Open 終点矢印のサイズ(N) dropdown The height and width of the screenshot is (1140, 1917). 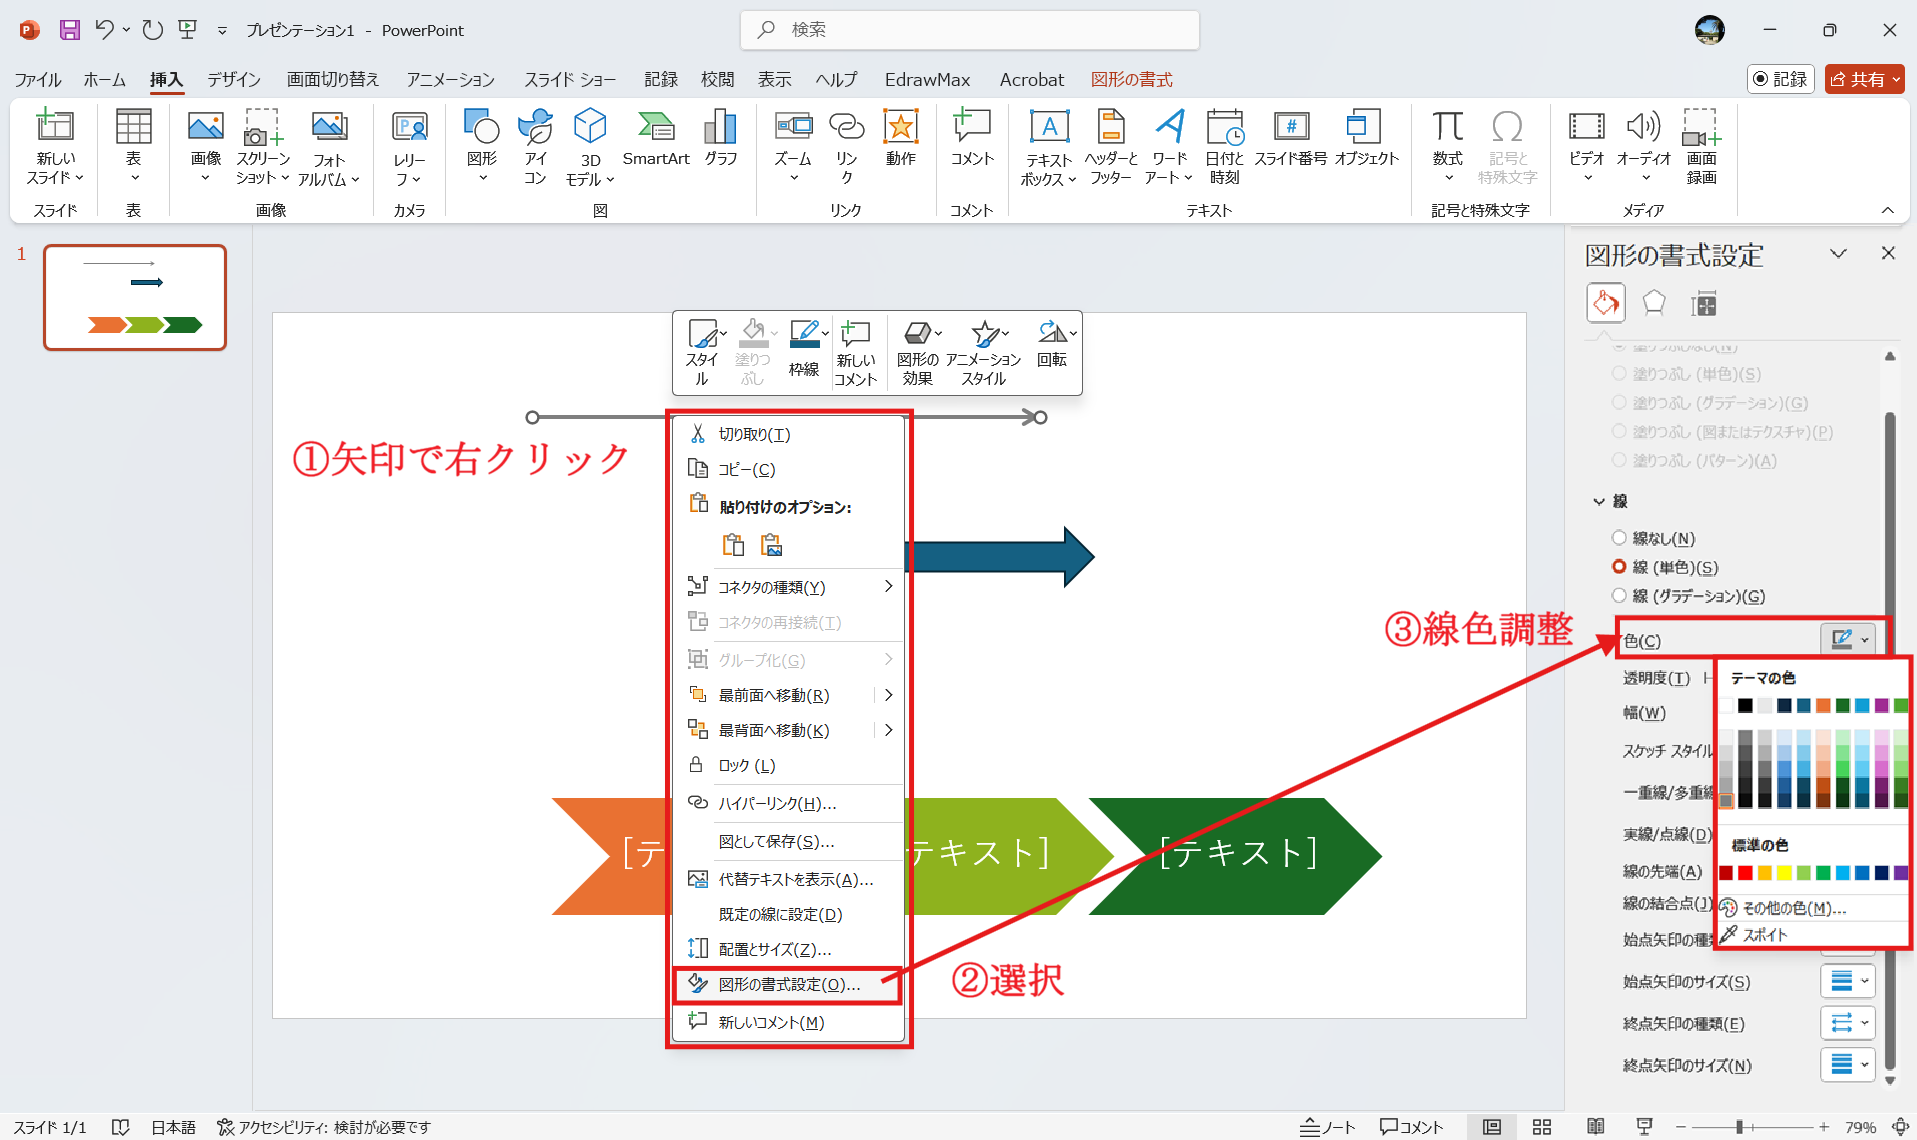coord(1848,1065)
